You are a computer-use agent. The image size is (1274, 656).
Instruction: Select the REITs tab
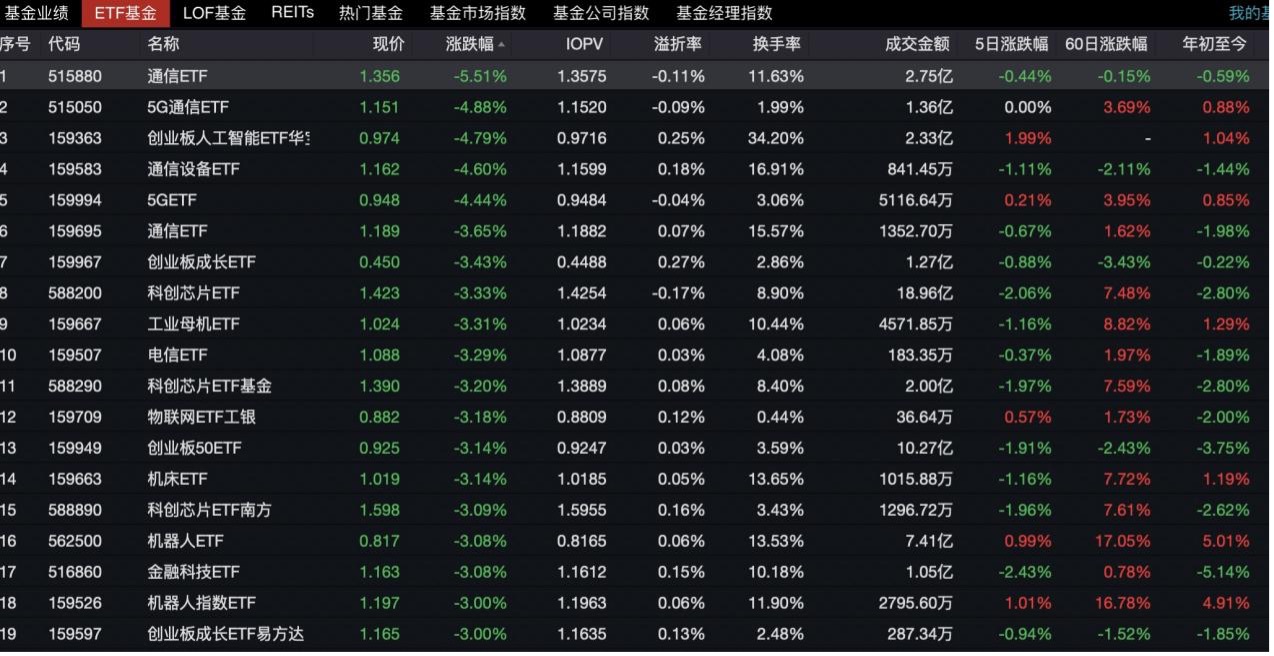point(292,13)
